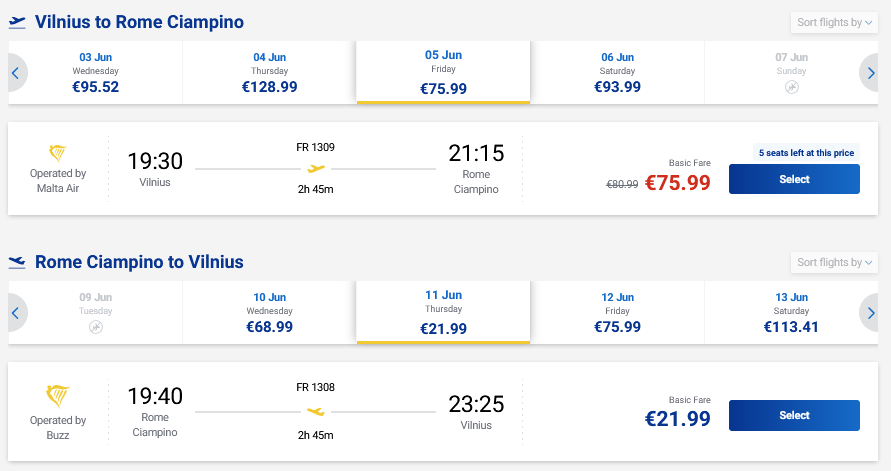Image resolution: width=891 pixels, height=471 pixels.
Task: Select the 10 Jun Wednesday date tab
Action: pyautogui.click(x=270, y=312)
